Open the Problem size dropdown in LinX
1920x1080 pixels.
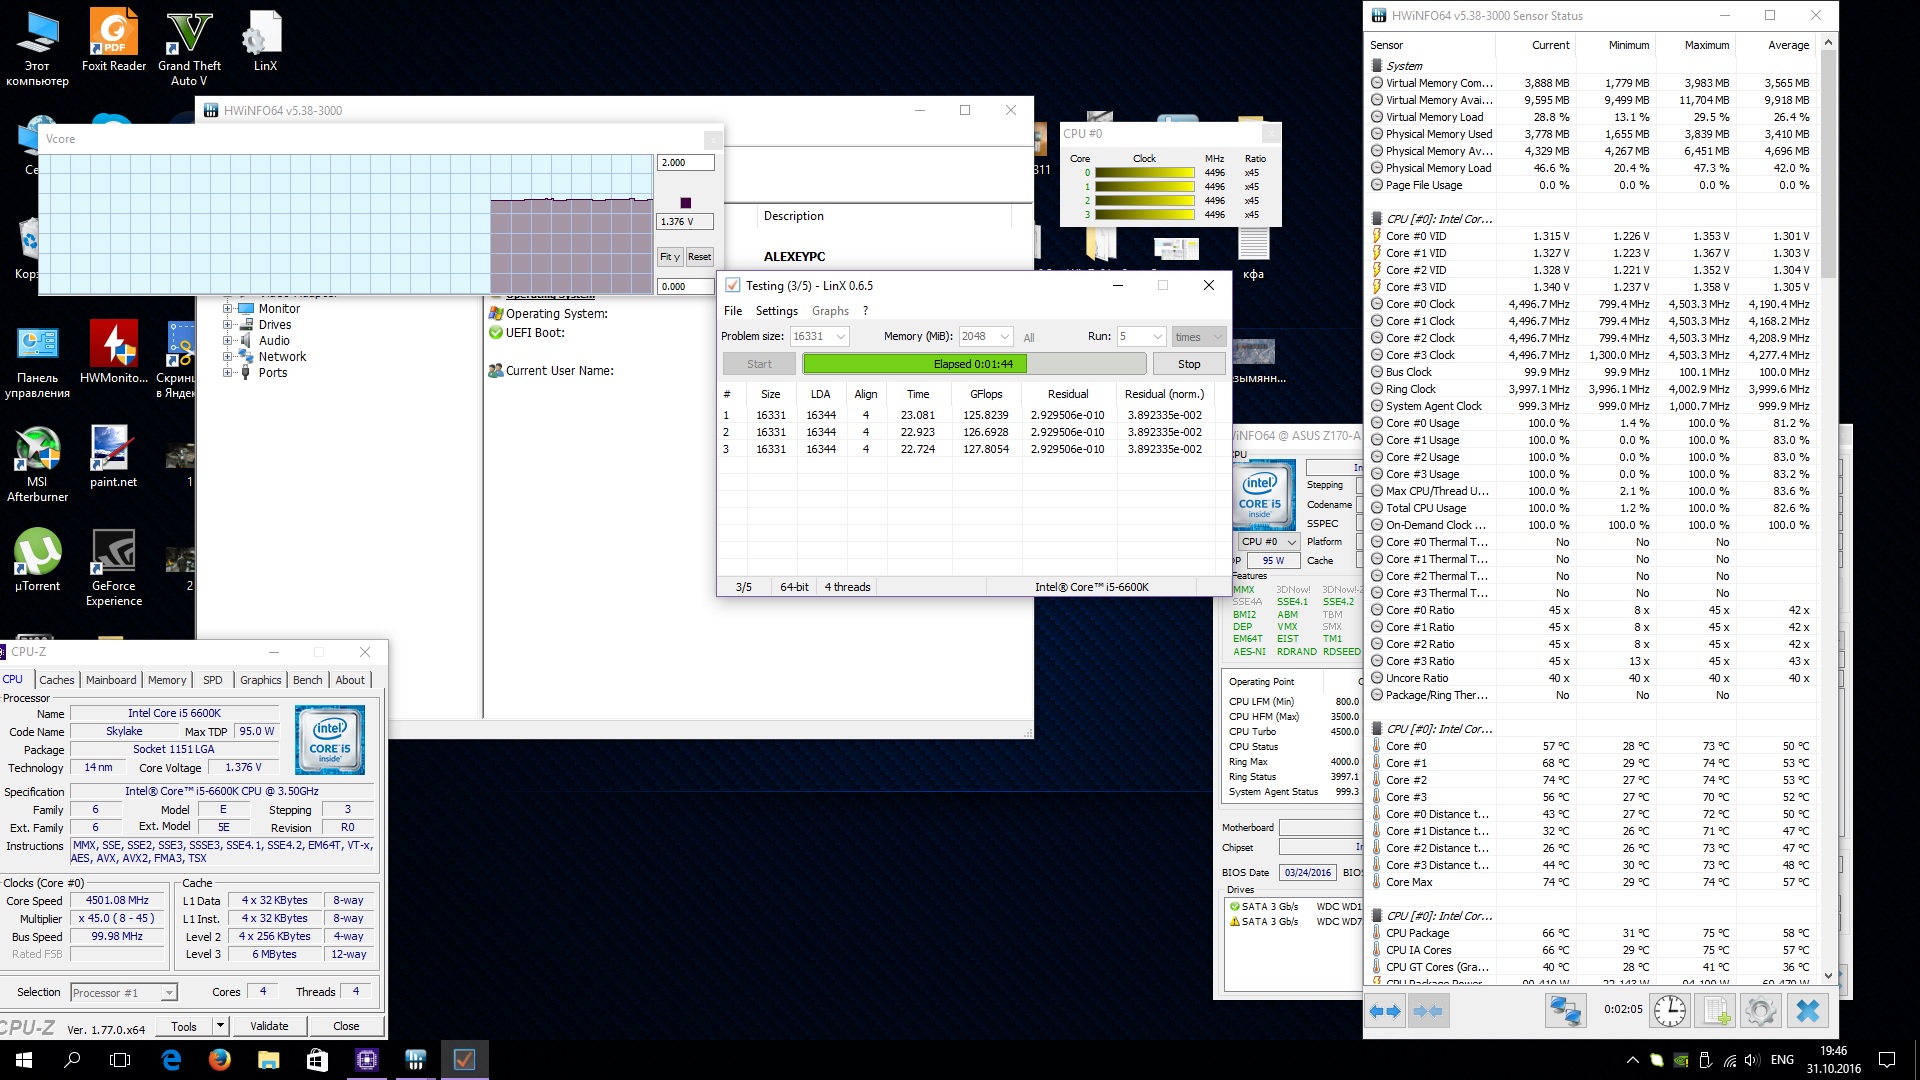click(x=841, y=337)
